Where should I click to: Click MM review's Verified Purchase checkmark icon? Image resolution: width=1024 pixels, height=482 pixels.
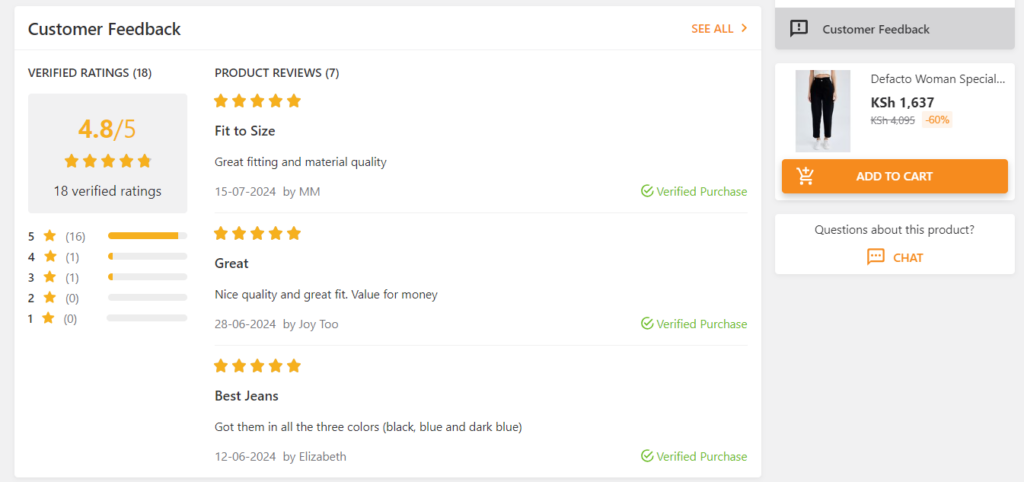pyautogui.click(x=647, y=191)
